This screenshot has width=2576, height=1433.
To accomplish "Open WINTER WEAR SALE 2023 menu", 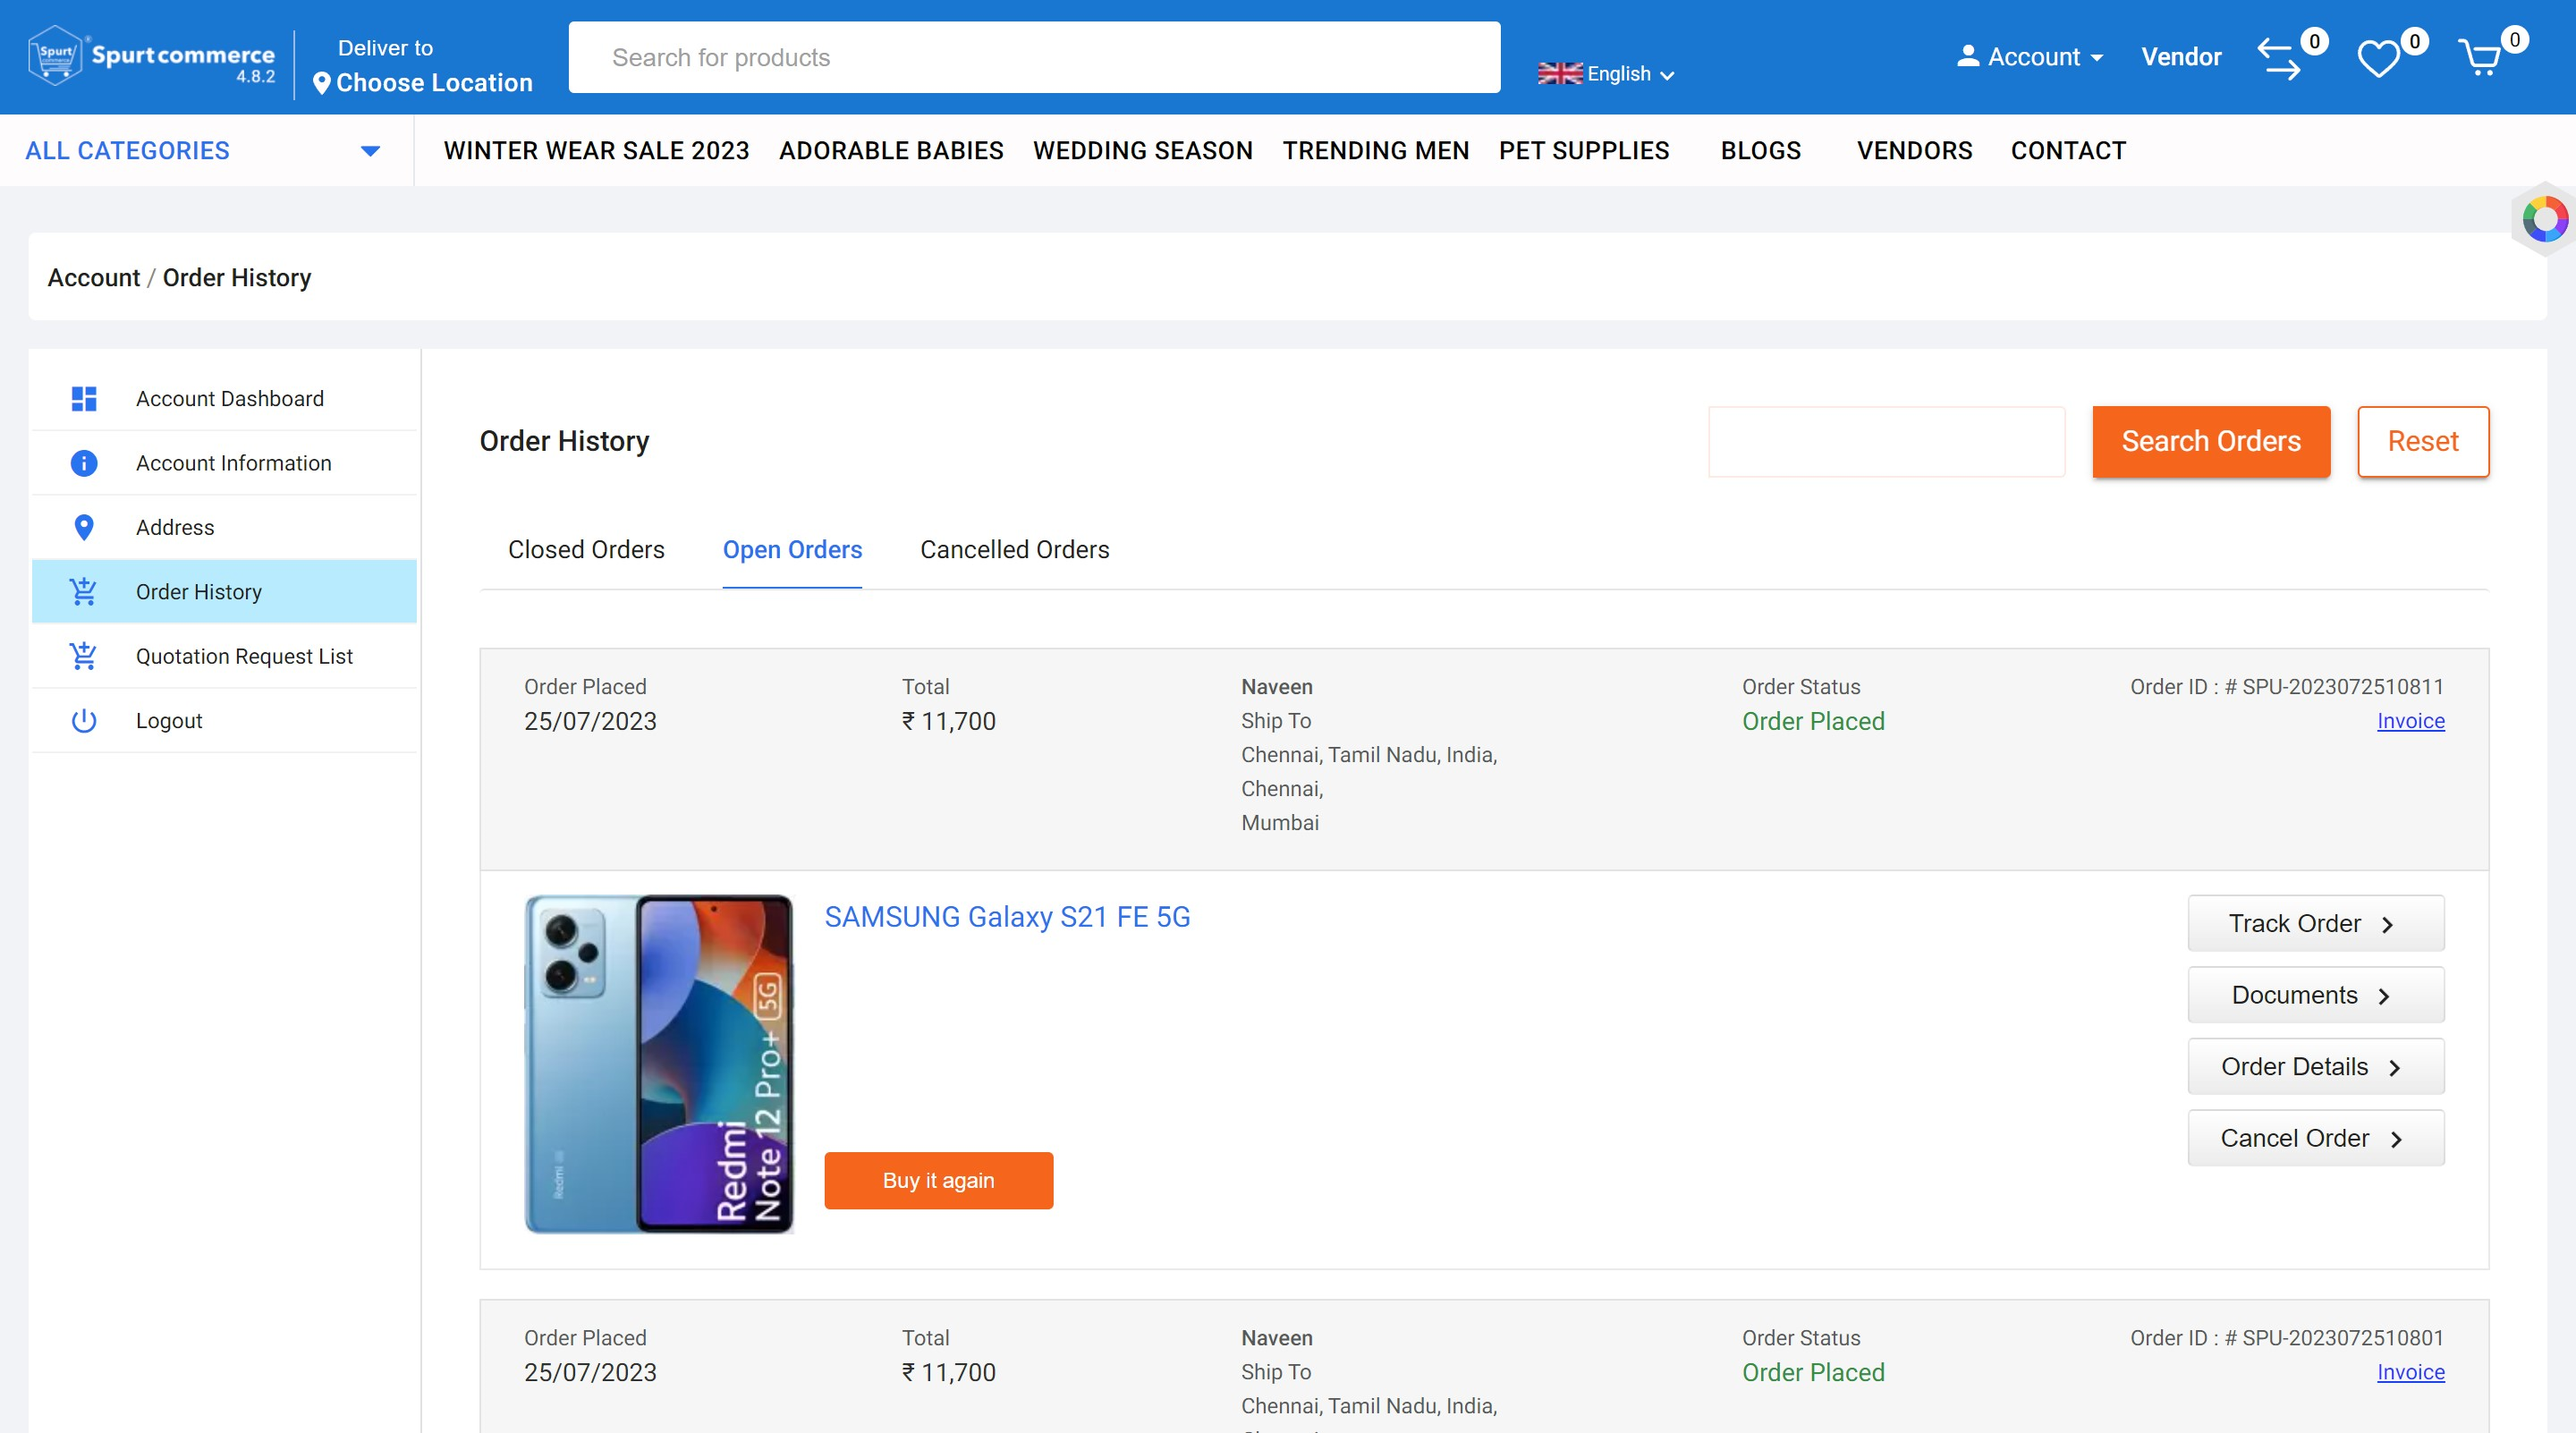I will coord(596,151).
